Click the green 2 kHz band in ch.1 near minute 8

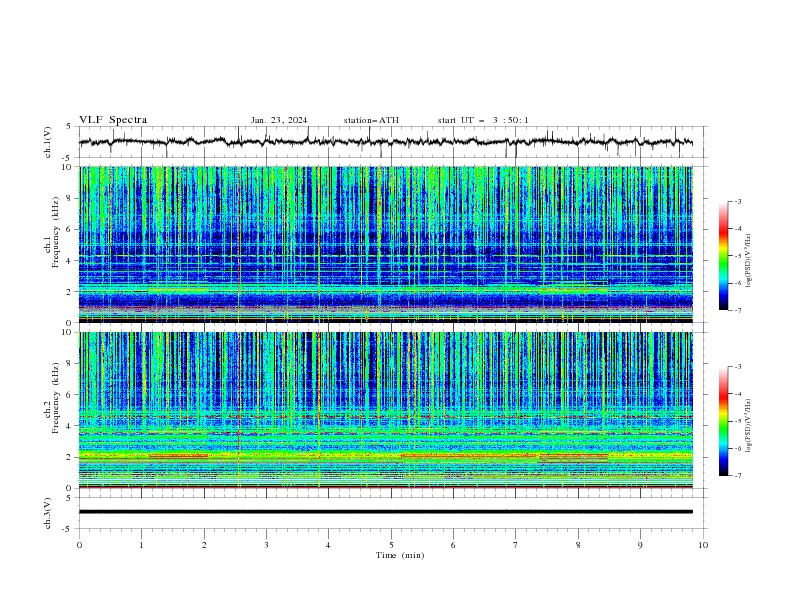tap(573, 290)
